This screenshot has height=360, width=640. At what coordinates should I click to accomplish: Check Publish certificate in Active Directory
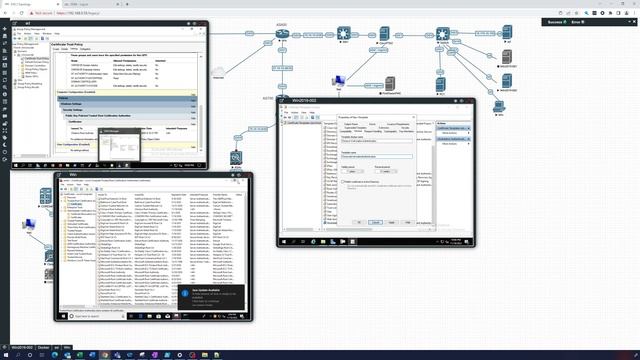pyautogui.click(x=342, y=182)
